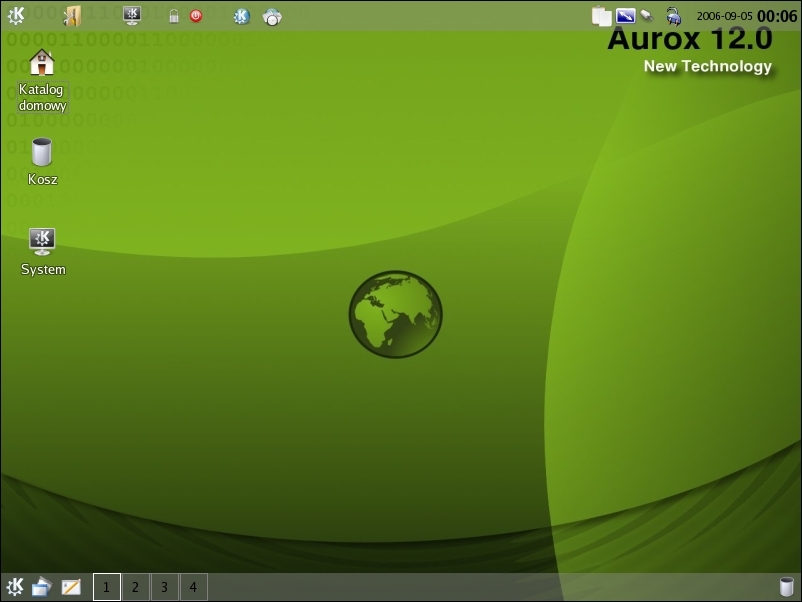Open the K application menu in top panel
The width and height of the screenshot is (802, 602).
click(15, 15)
